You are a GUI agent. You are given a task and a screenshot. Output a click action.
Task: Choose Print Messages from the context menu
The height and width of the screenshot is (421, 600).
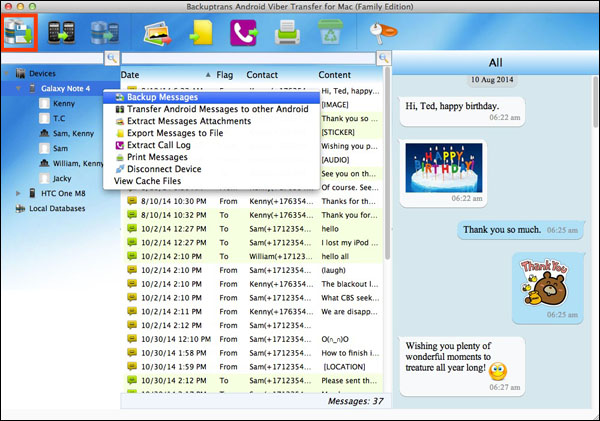coord(212,157)
